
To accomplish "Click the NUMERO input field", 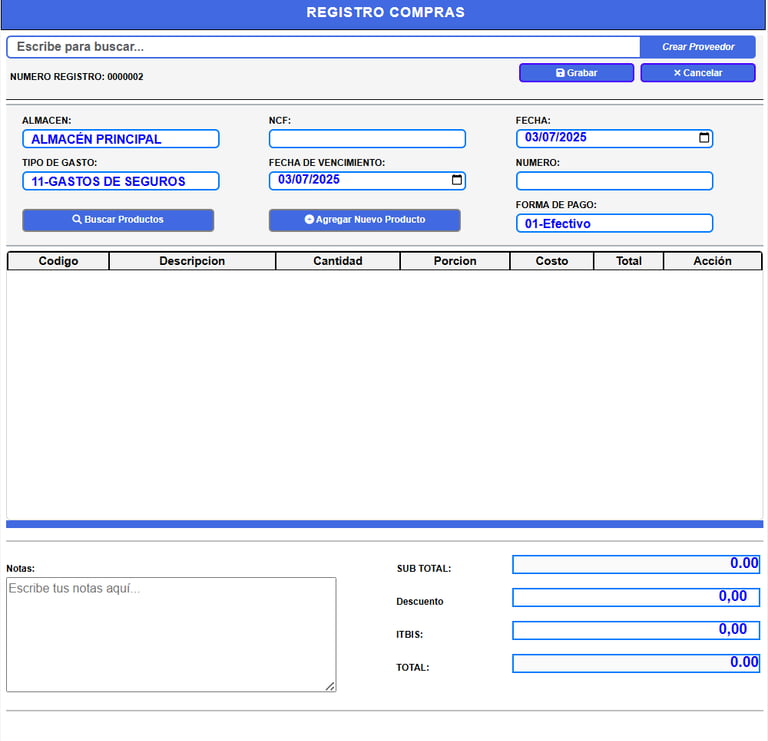I will point(614,181).
